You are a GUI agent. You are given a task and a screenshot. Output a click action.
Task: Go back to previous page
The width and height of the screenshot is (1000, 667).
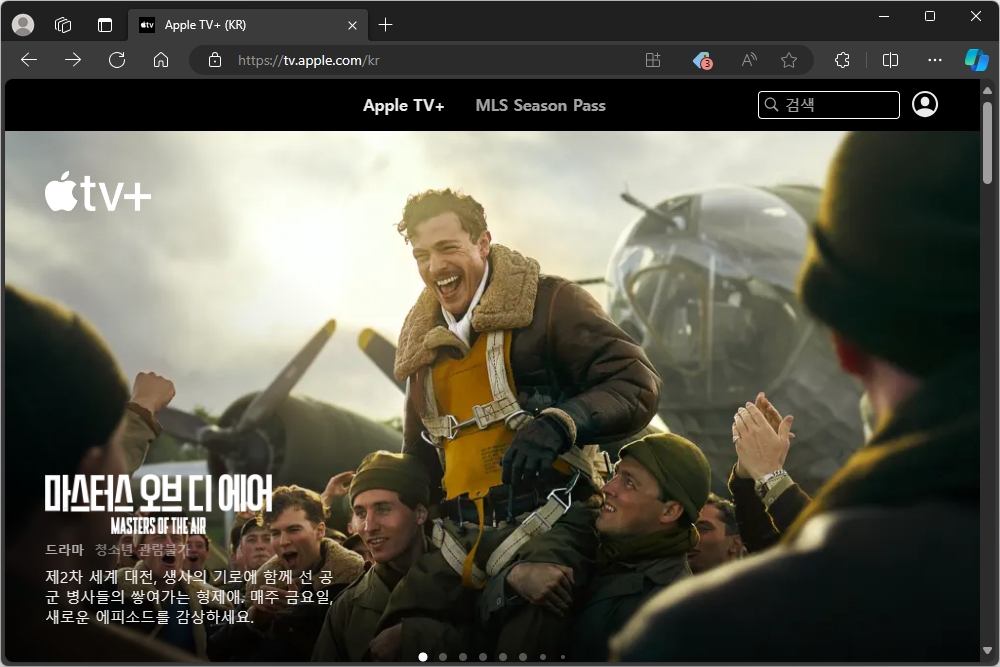pyautogui.click(x=29, y=60)
